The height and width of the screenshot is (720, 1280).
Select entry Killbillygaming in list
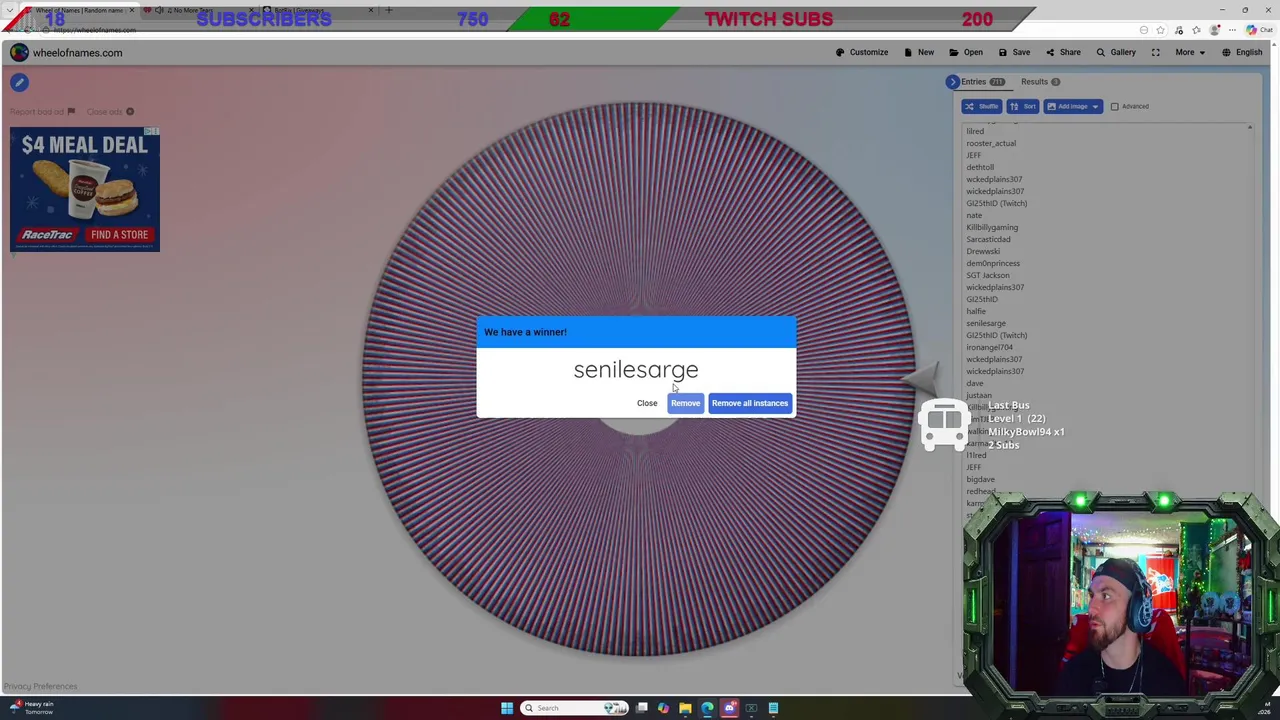click(992, 227)
